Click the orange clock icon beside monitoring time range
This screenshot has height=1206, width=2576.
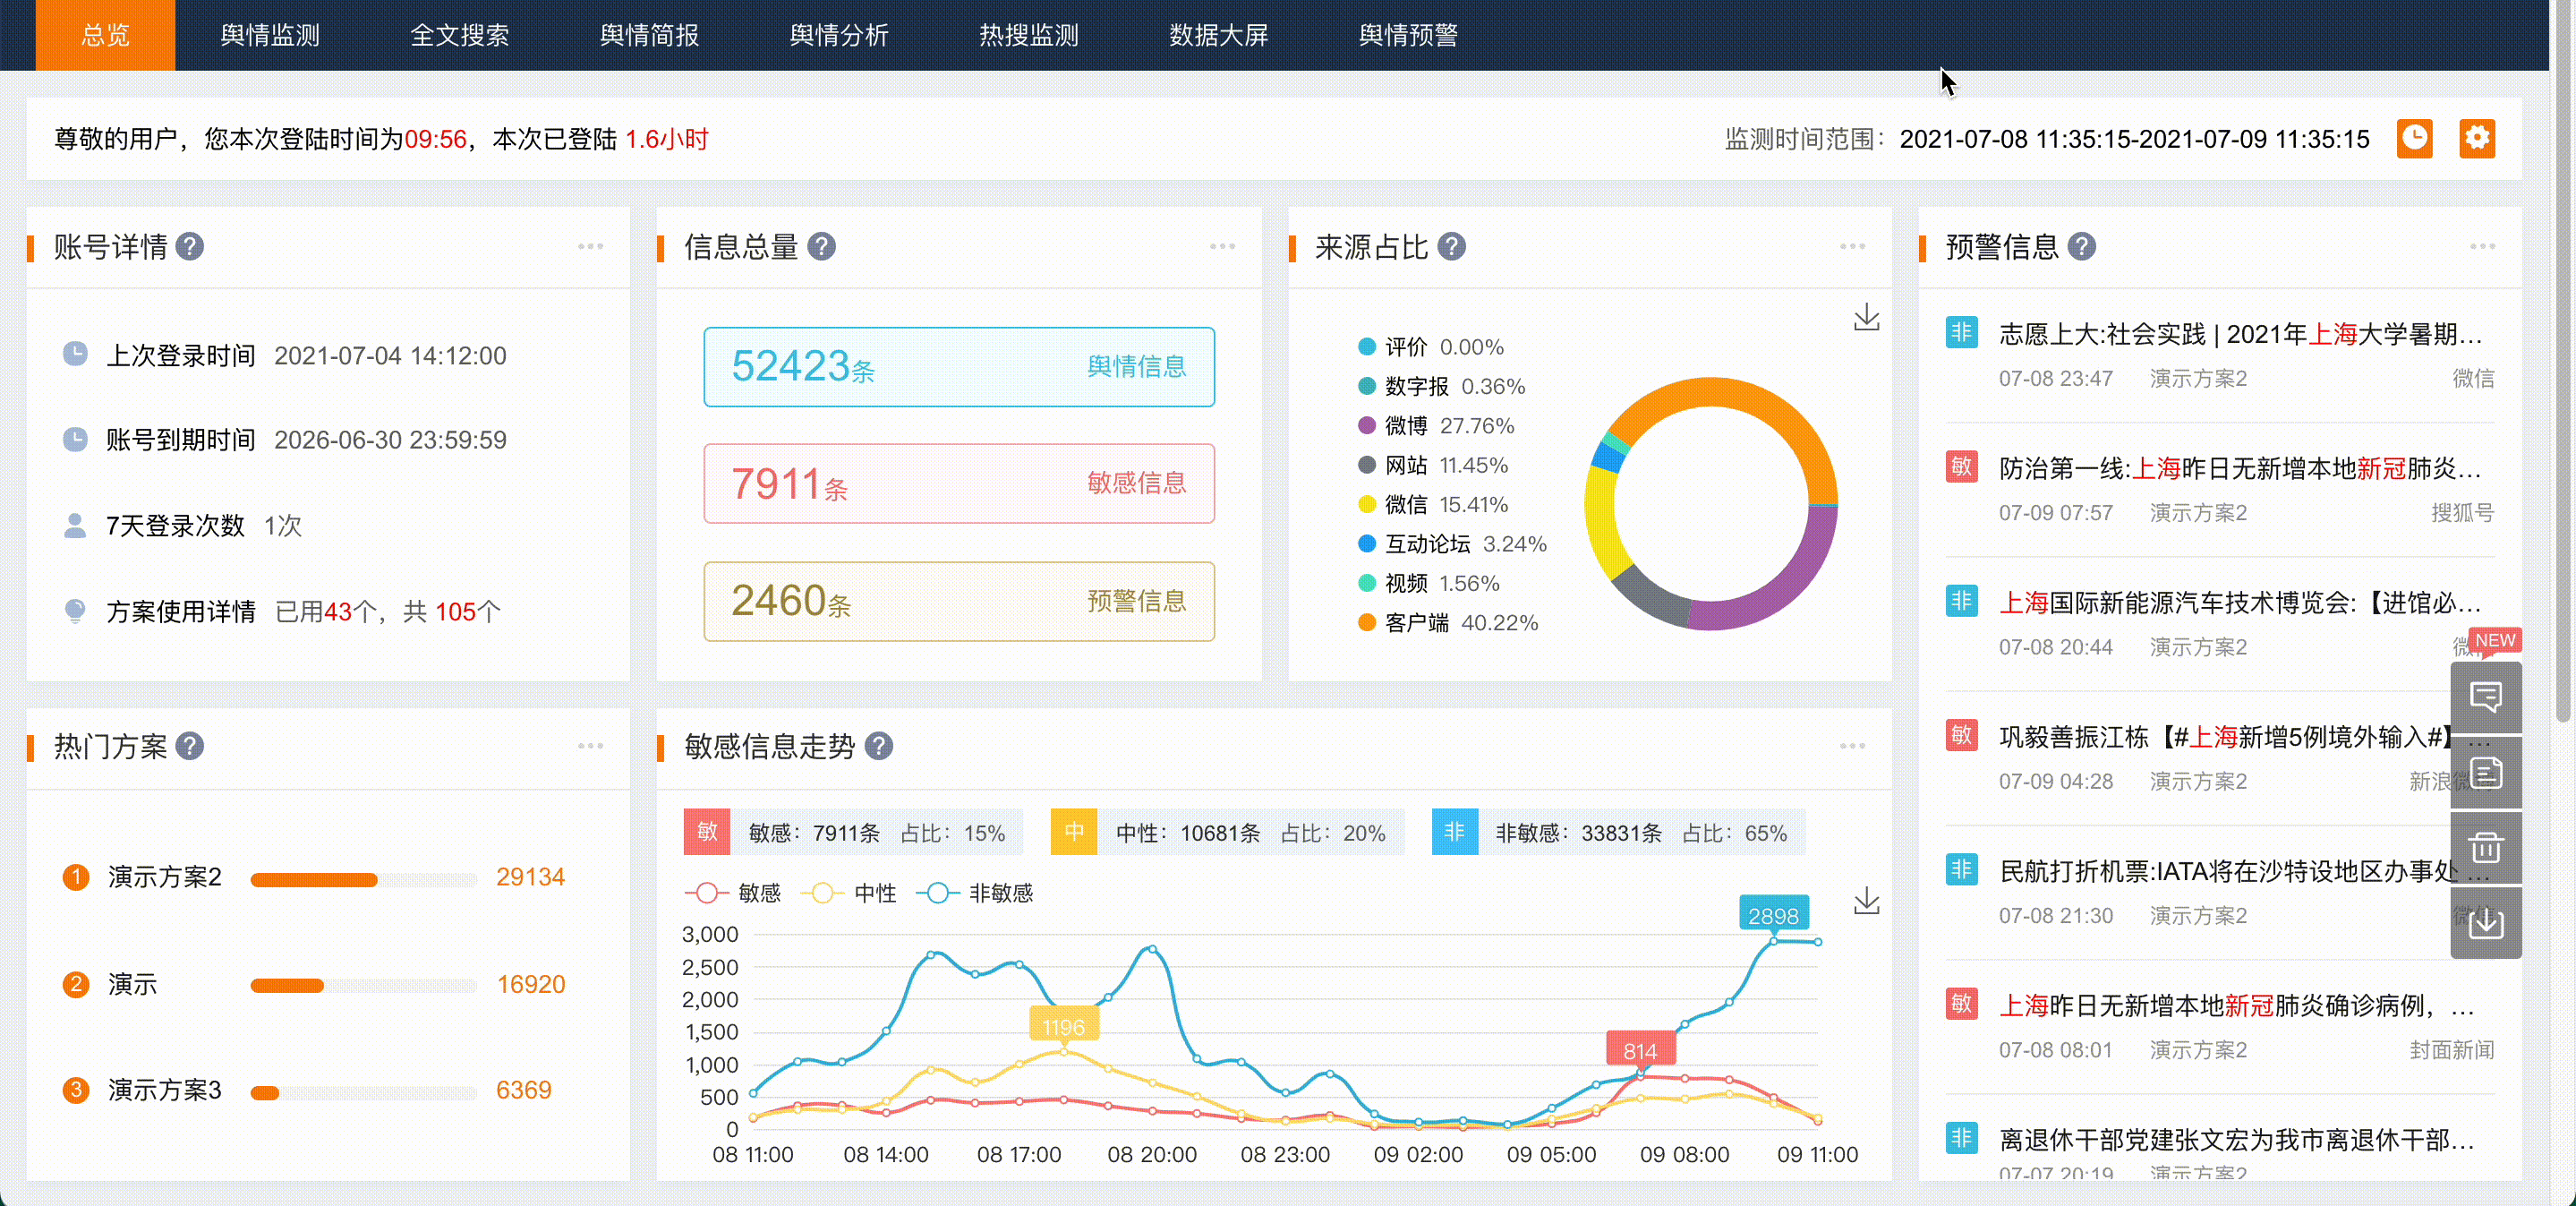pos(2414,138)
